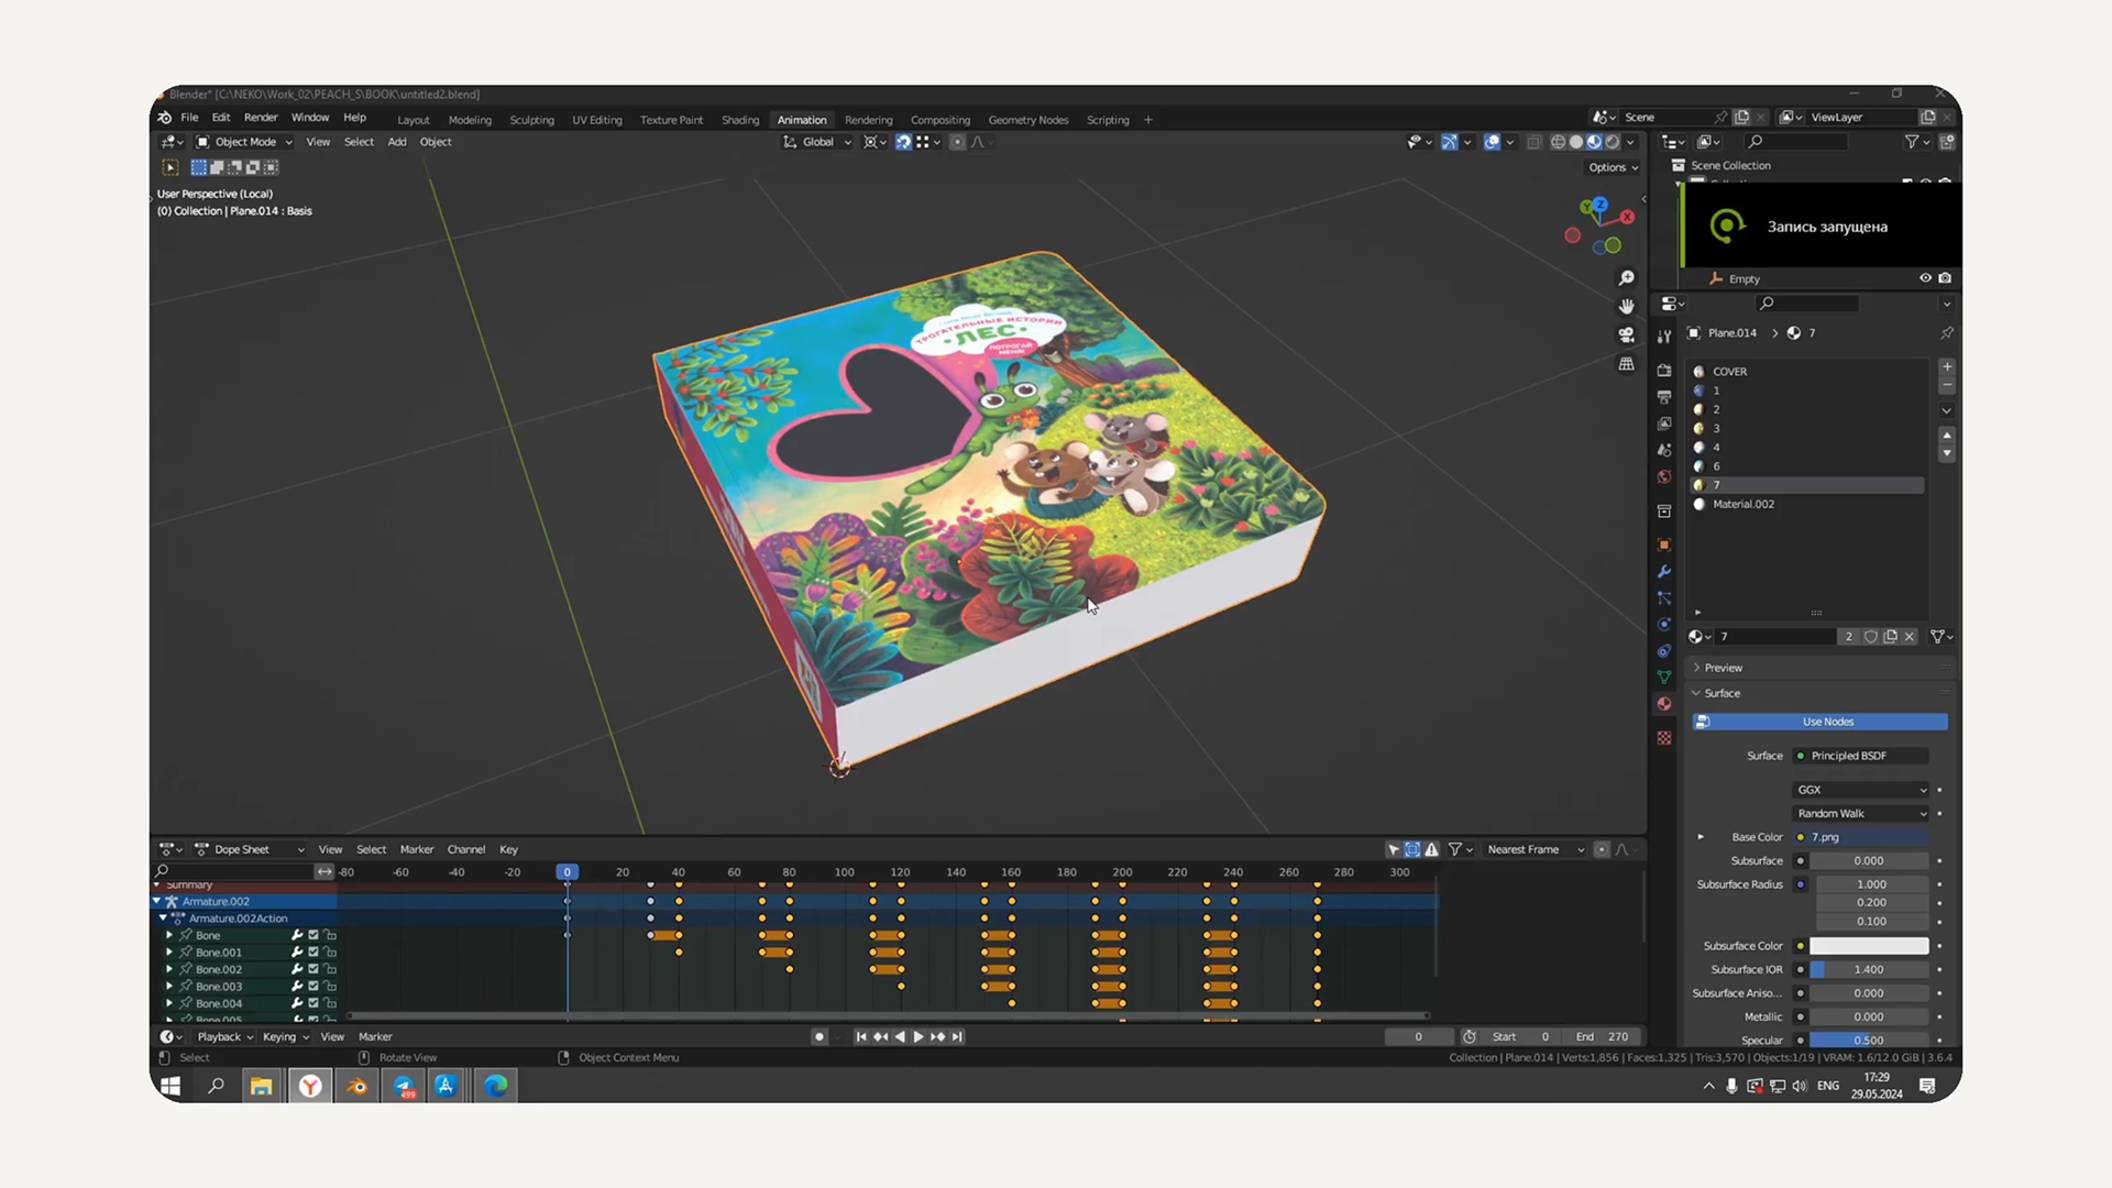The width and height of the screenshot is (2112, 1188).
Task: Toggle mute checkbox on Bone.001 channel
Action: 313,952
